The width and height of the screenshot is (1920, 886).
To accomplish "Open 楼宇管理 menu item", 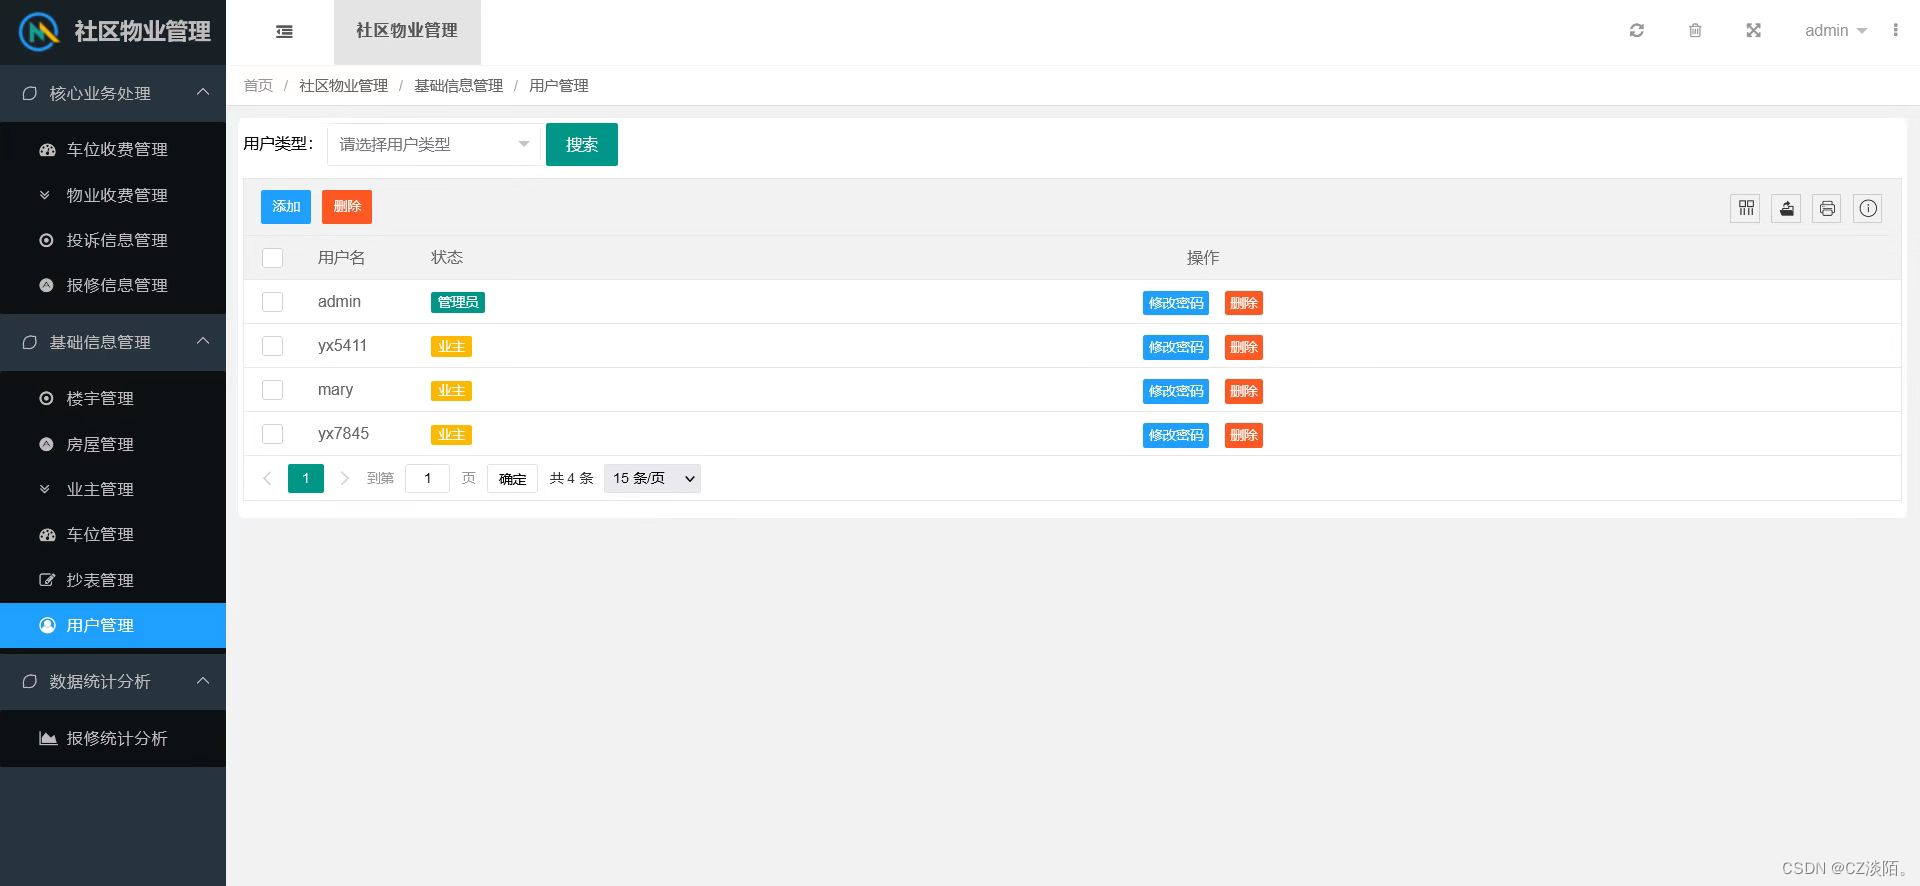I will [x=113, y=398].
